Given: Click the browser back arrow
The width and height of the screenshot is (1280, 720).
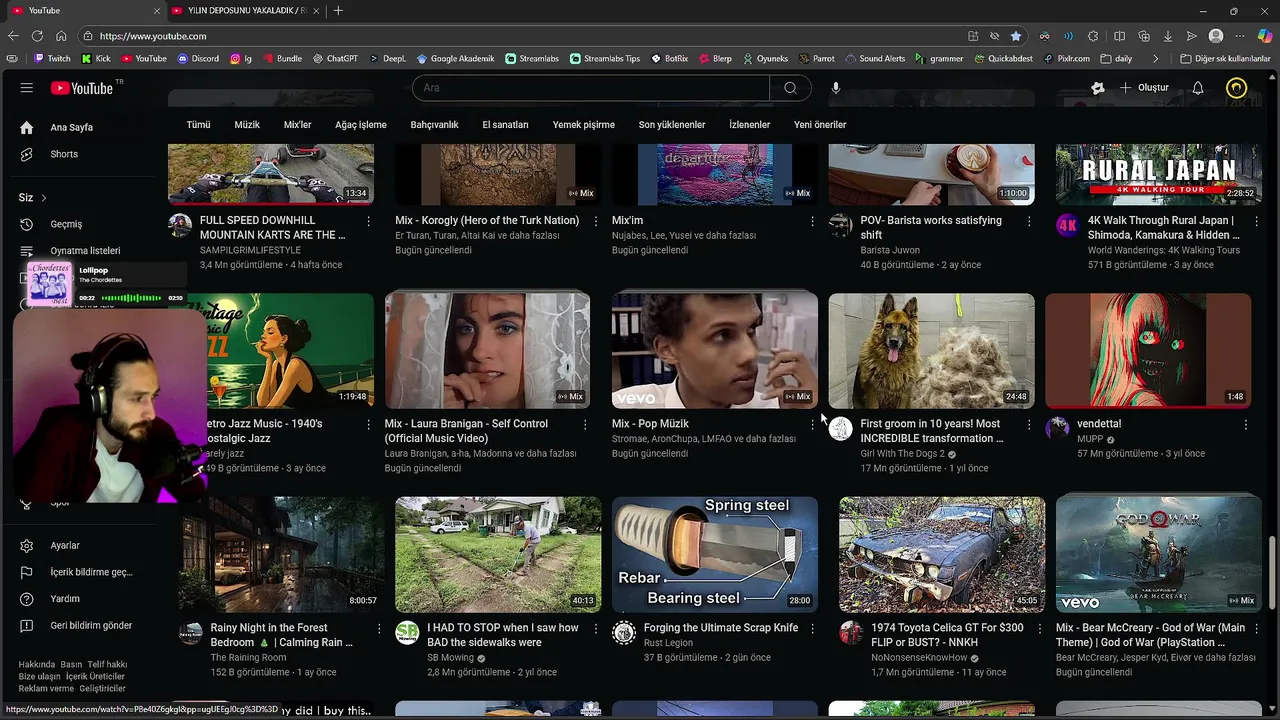Looking at the screenshot, I should coord(13,36).
